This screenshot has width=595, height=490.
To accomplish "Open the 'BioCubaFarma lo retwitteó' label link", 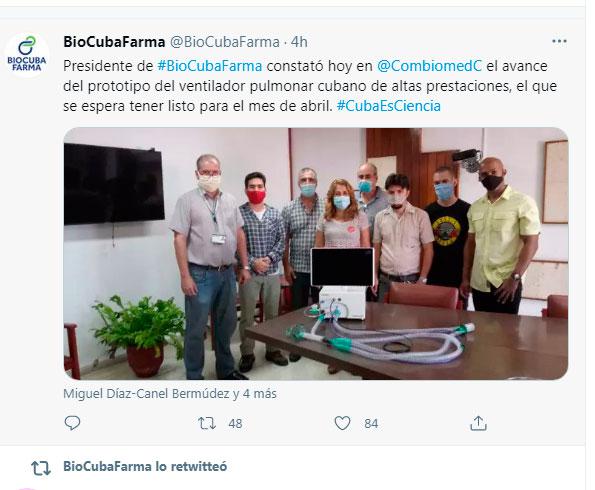I will (145, 466).
